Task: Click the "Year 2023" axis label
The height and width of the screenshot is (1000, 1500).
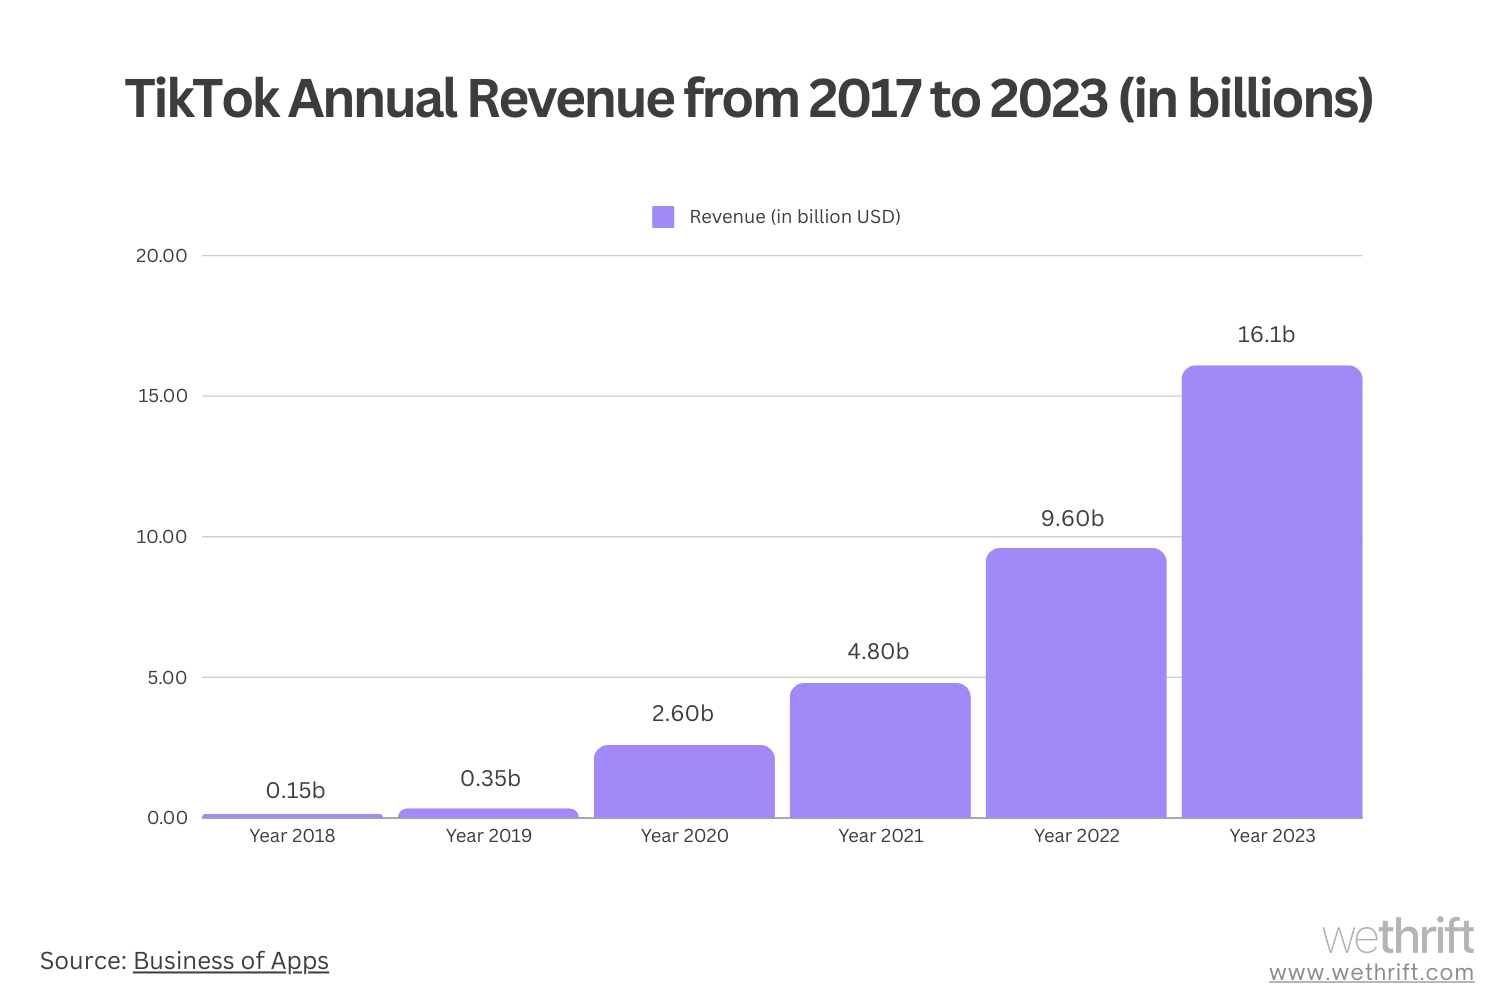Action: 1272,836
